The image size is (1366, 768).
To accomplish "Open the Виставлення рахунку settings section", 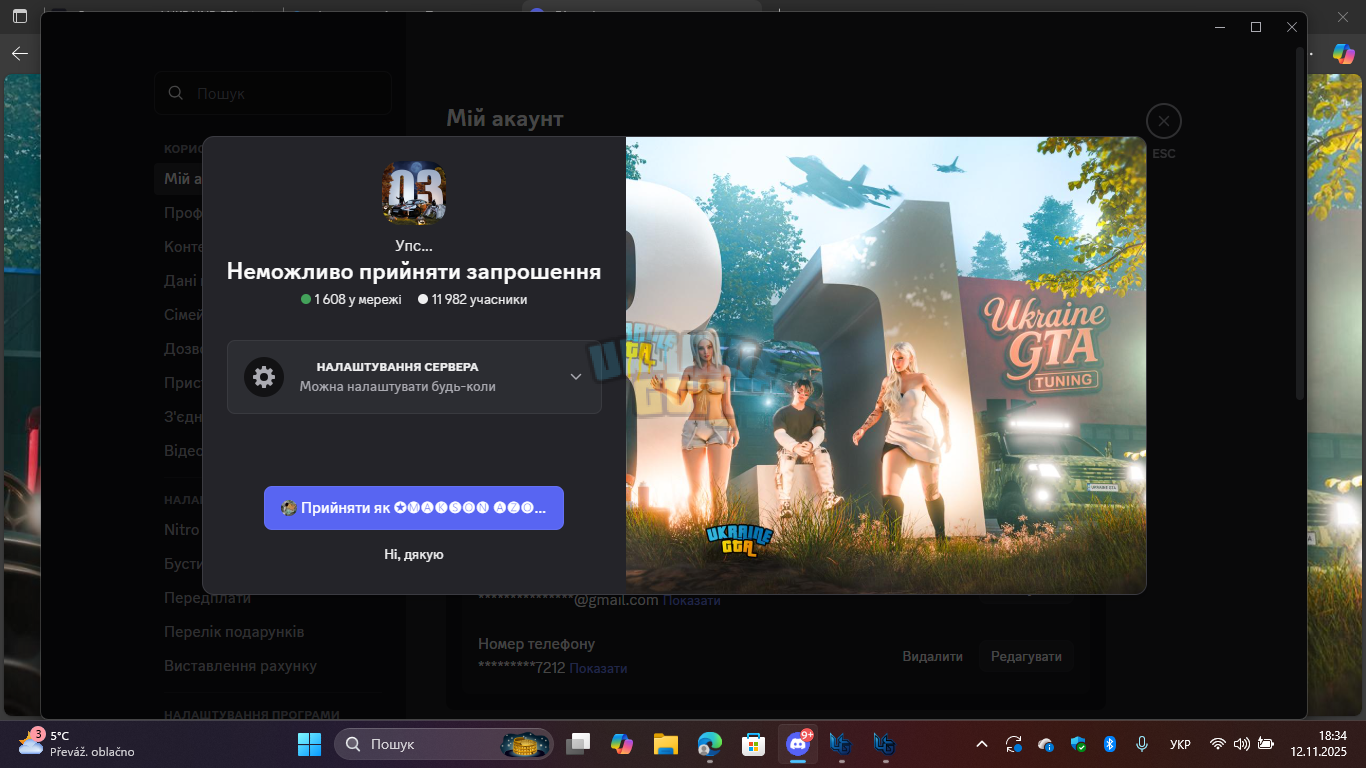I will coord(240,666).
